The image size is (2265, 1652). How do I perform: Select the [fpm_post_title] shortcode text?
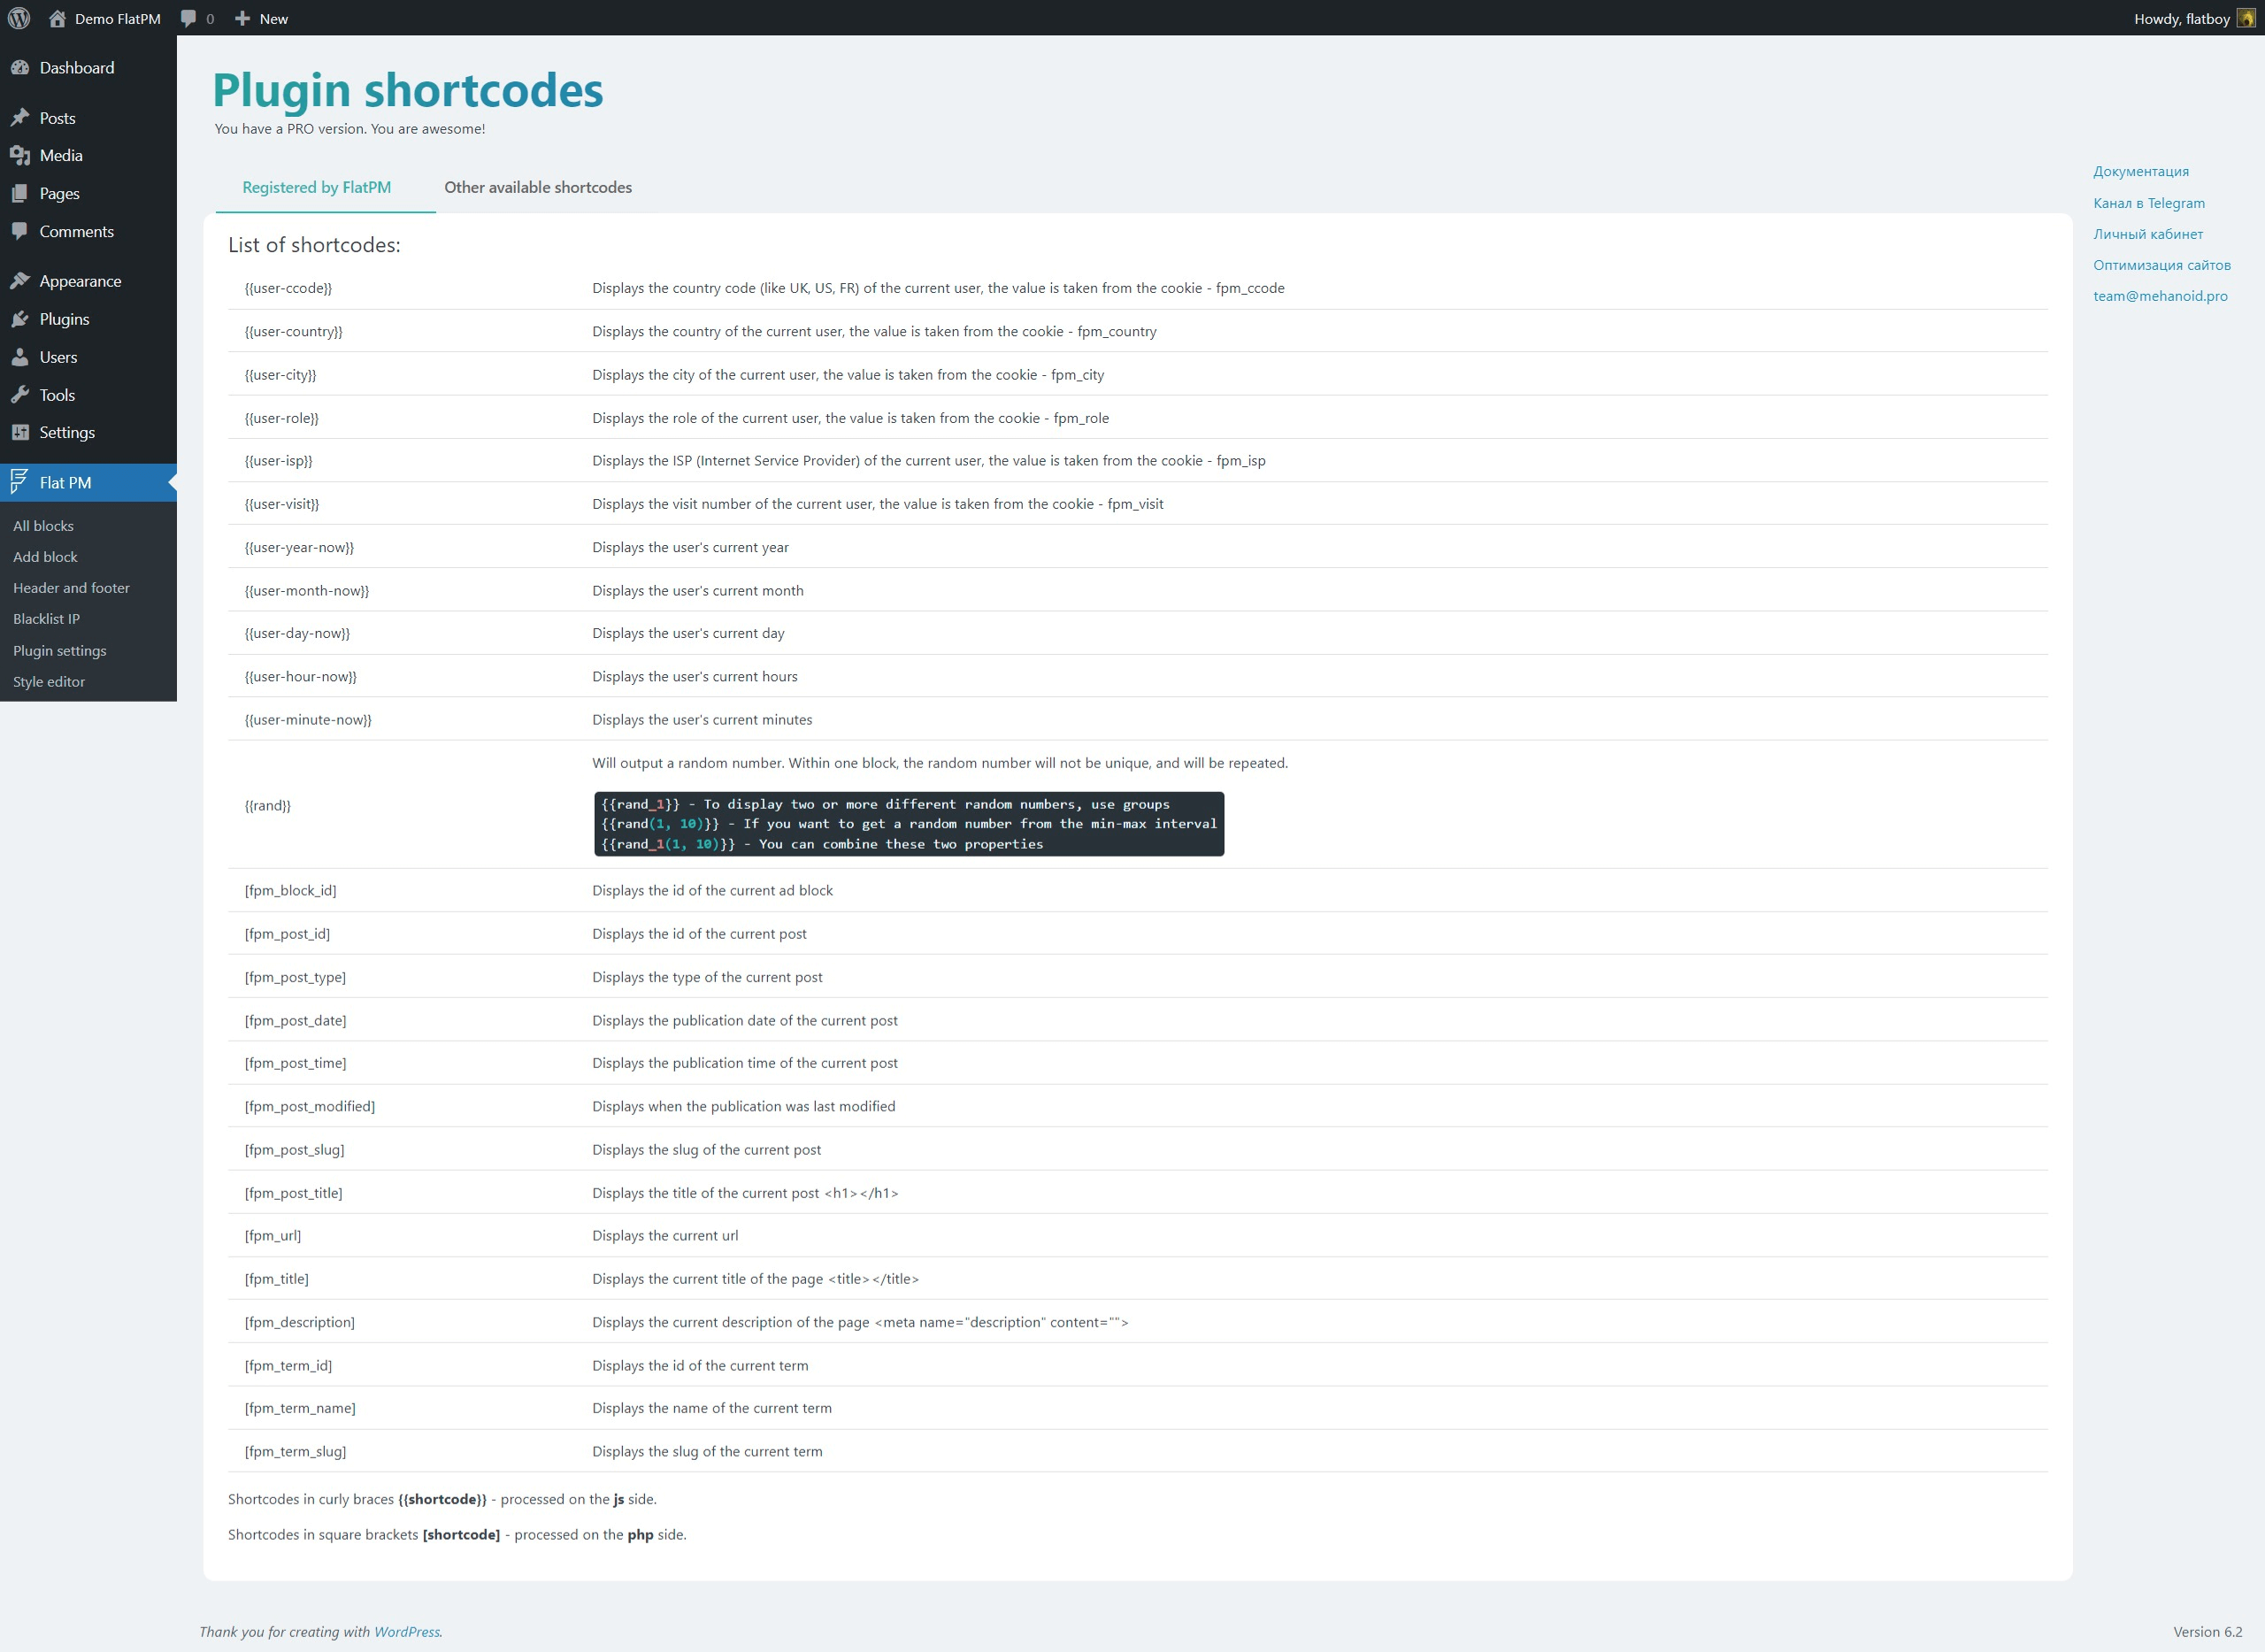coord(293,1193)
